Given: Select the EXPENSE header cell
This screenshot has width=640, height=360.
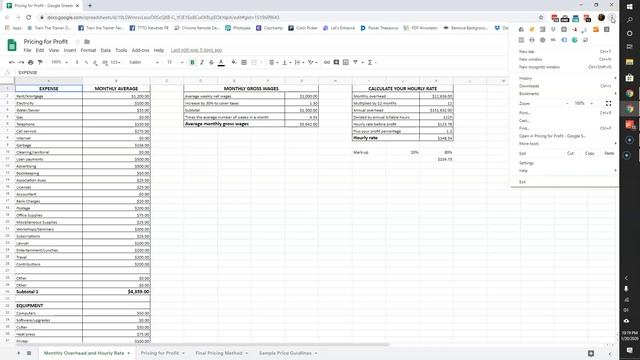Looking at the screenshot, I should click(x=49, y=89).
